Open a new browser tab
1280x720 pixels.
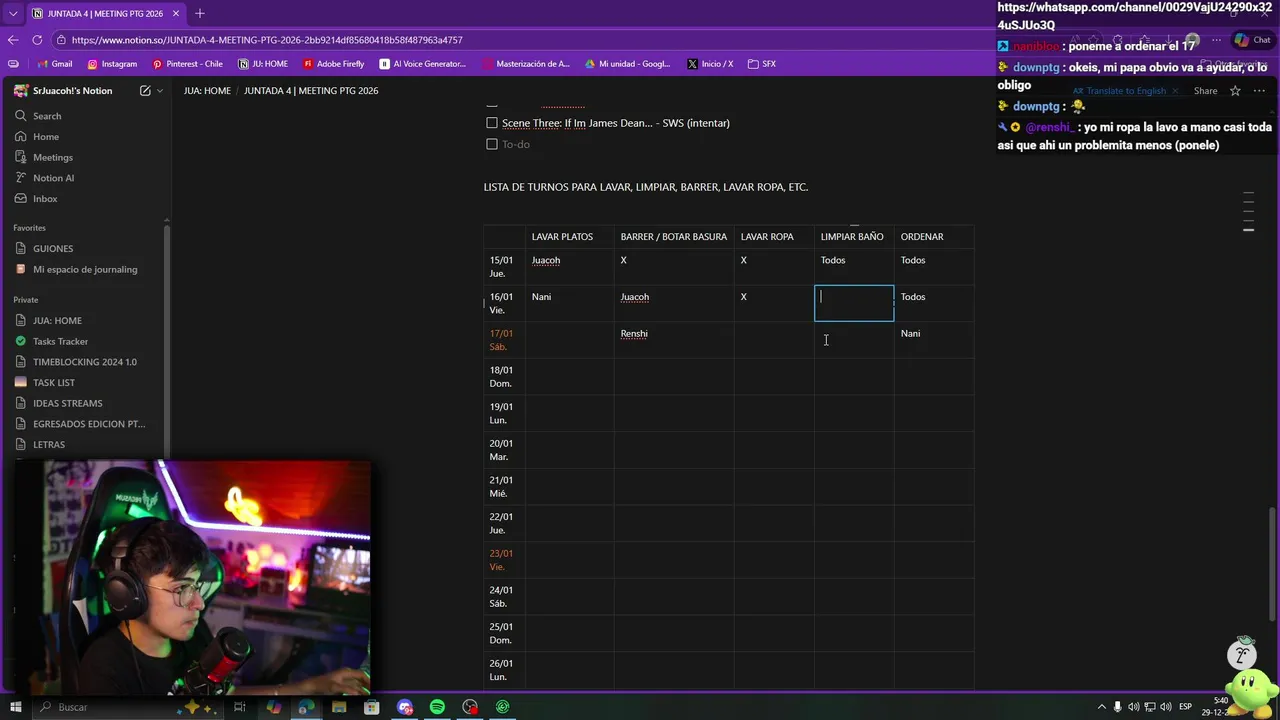pos(200,13)
